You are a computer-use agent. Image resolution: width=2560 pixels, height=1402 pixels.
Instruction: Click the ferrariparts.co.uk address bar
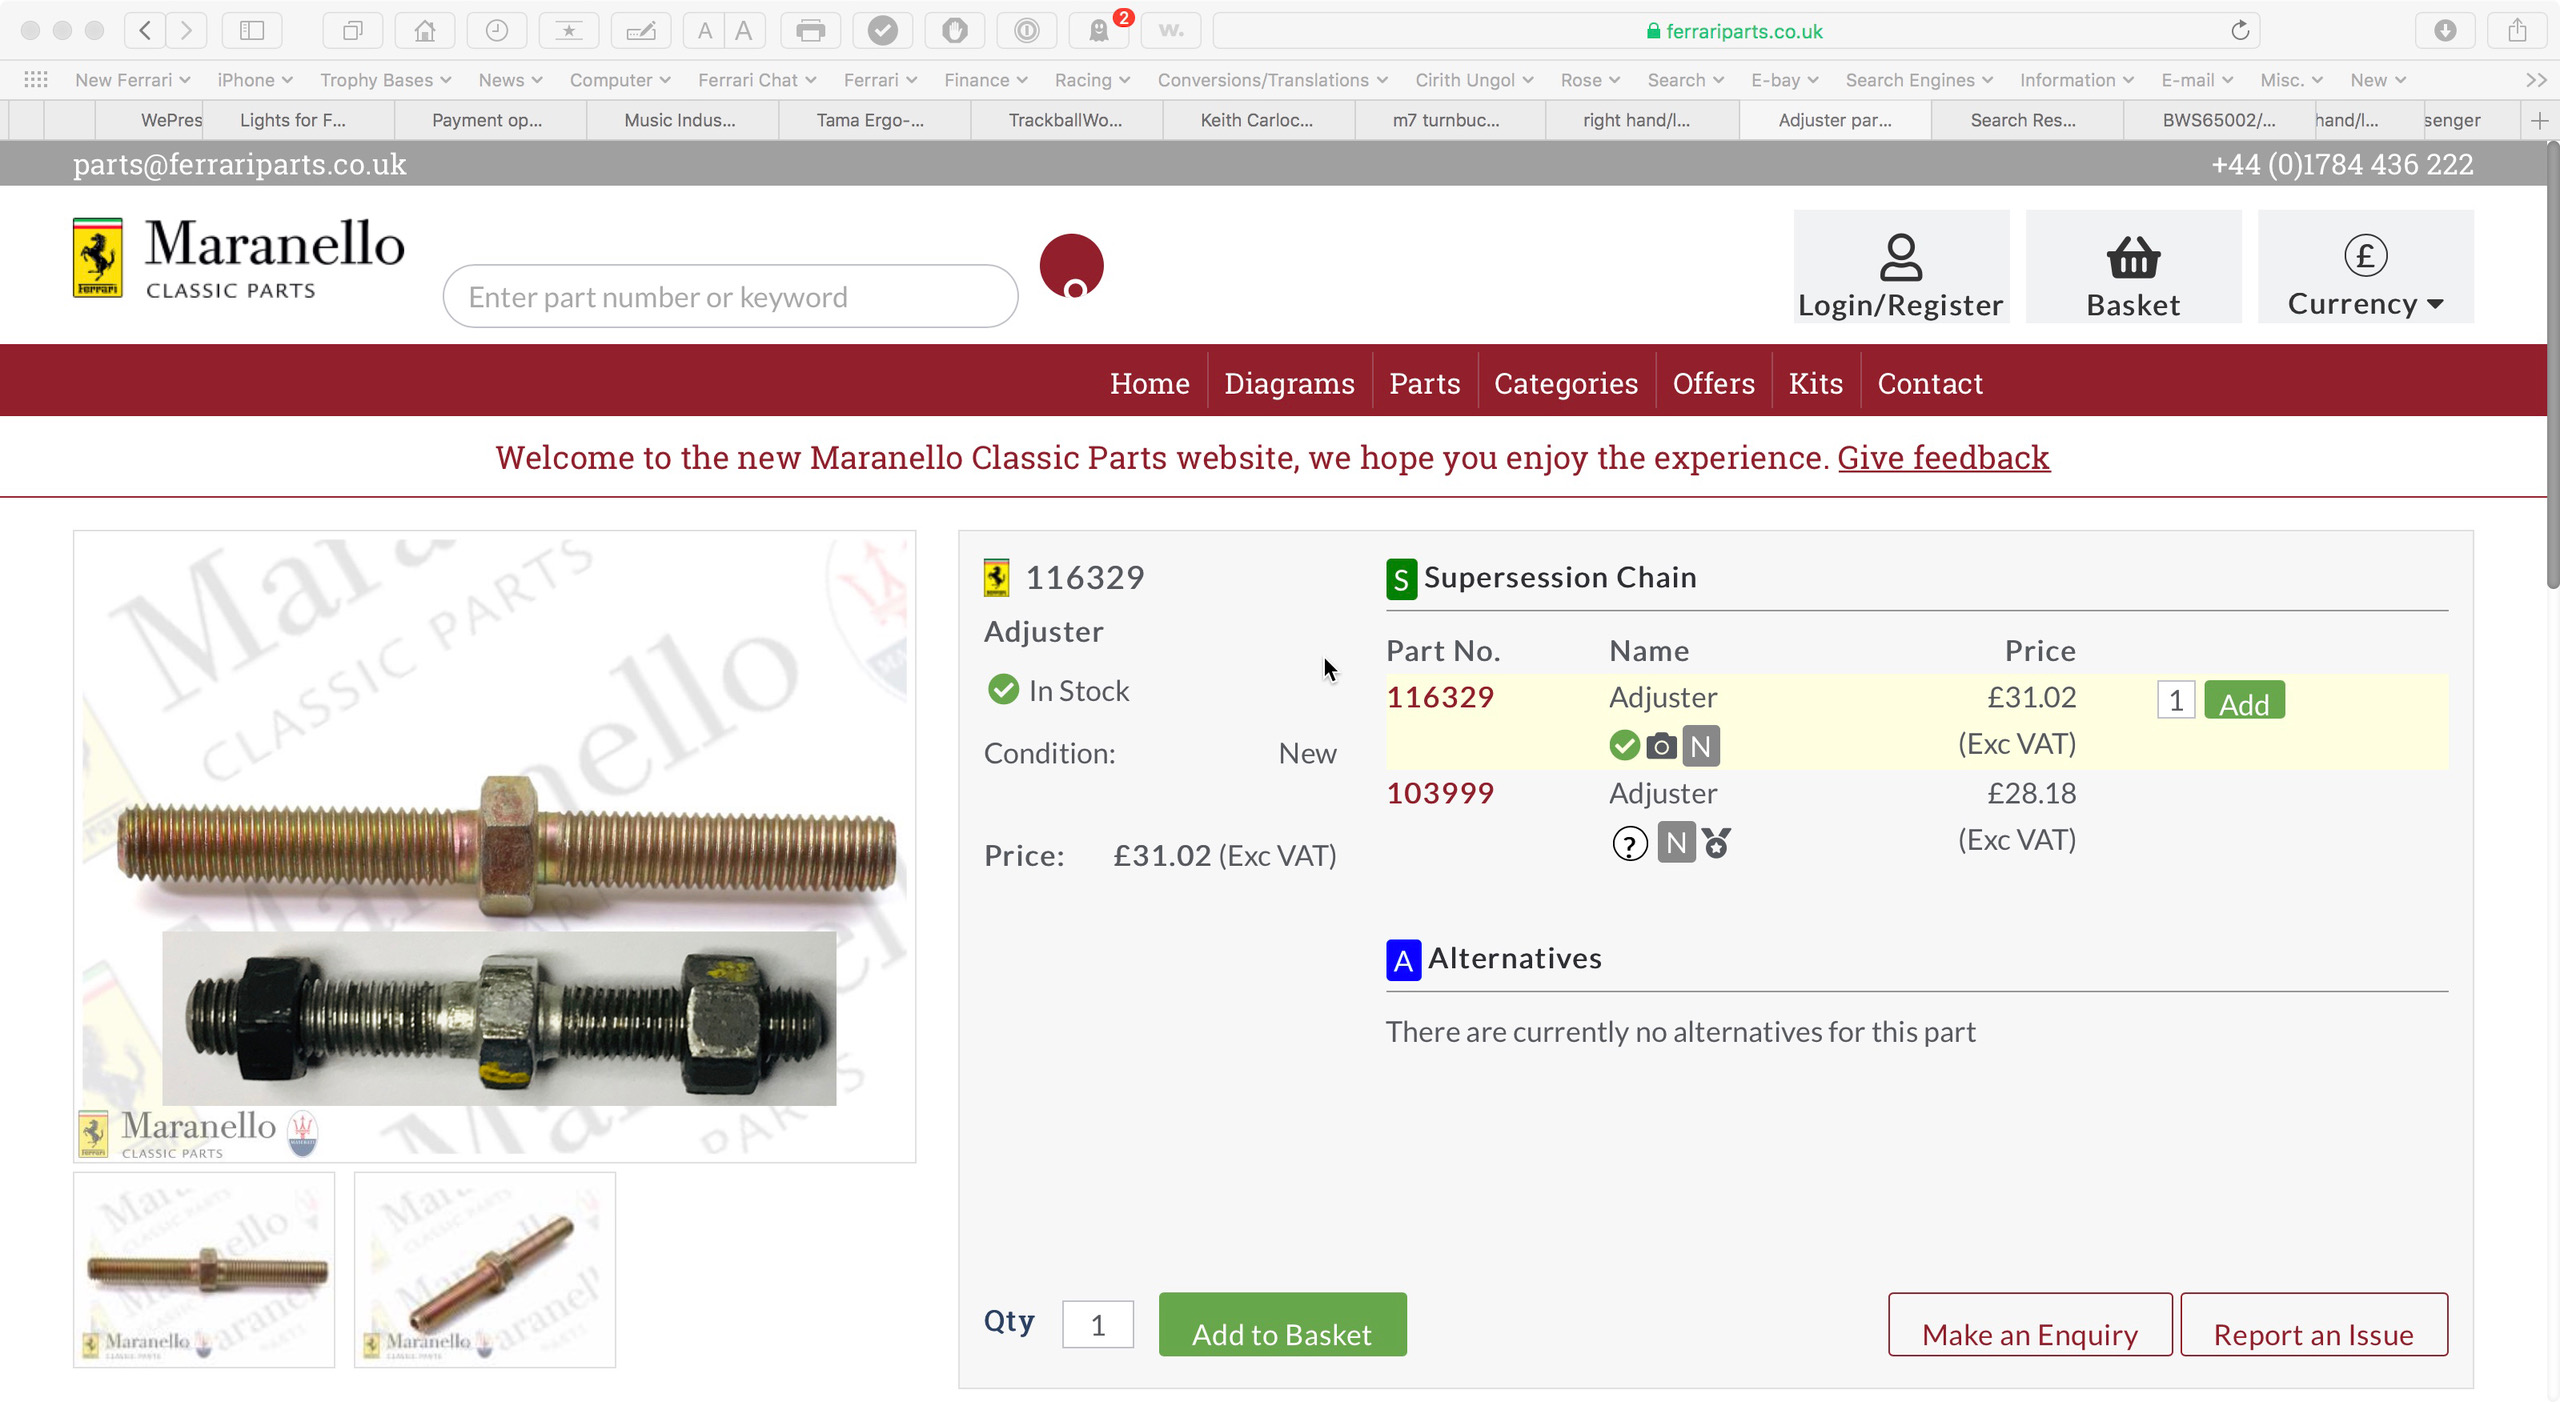click(1735, 31)
